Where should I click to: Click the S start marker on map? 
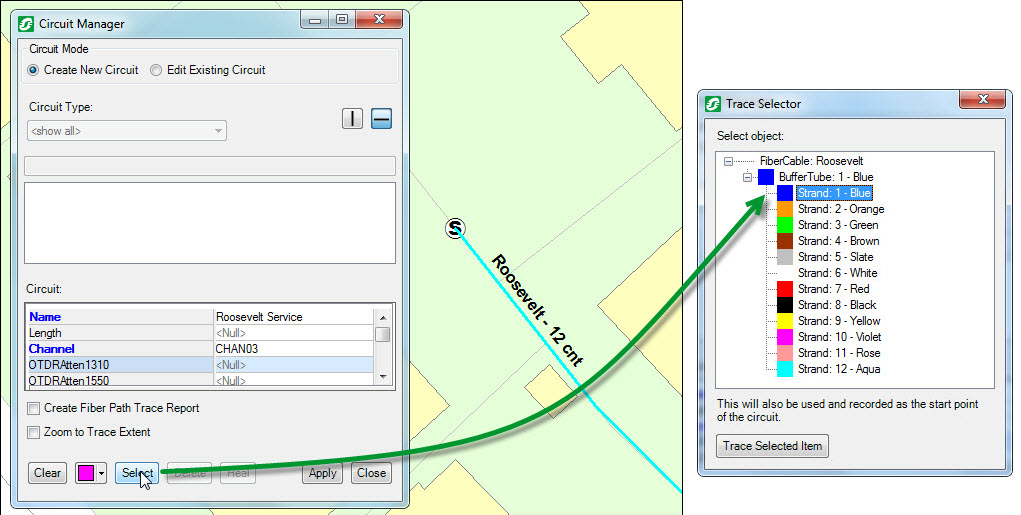456,229
